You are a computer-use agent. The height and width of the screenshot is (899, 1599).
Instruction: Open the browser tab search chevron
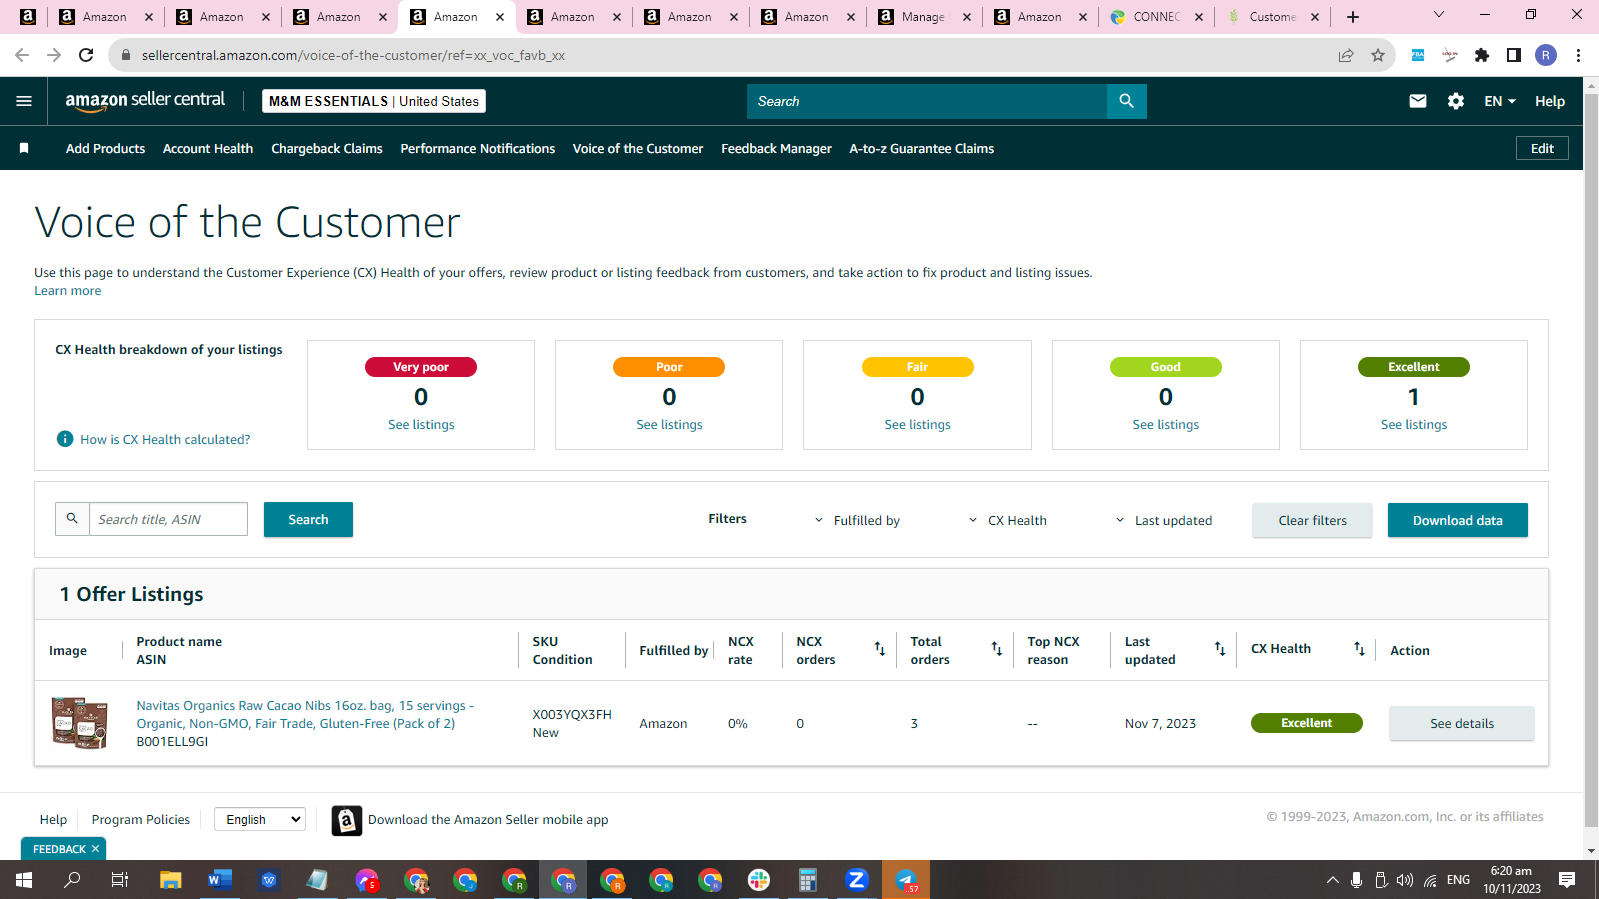pyautogui.click(x=1439, y=15)
